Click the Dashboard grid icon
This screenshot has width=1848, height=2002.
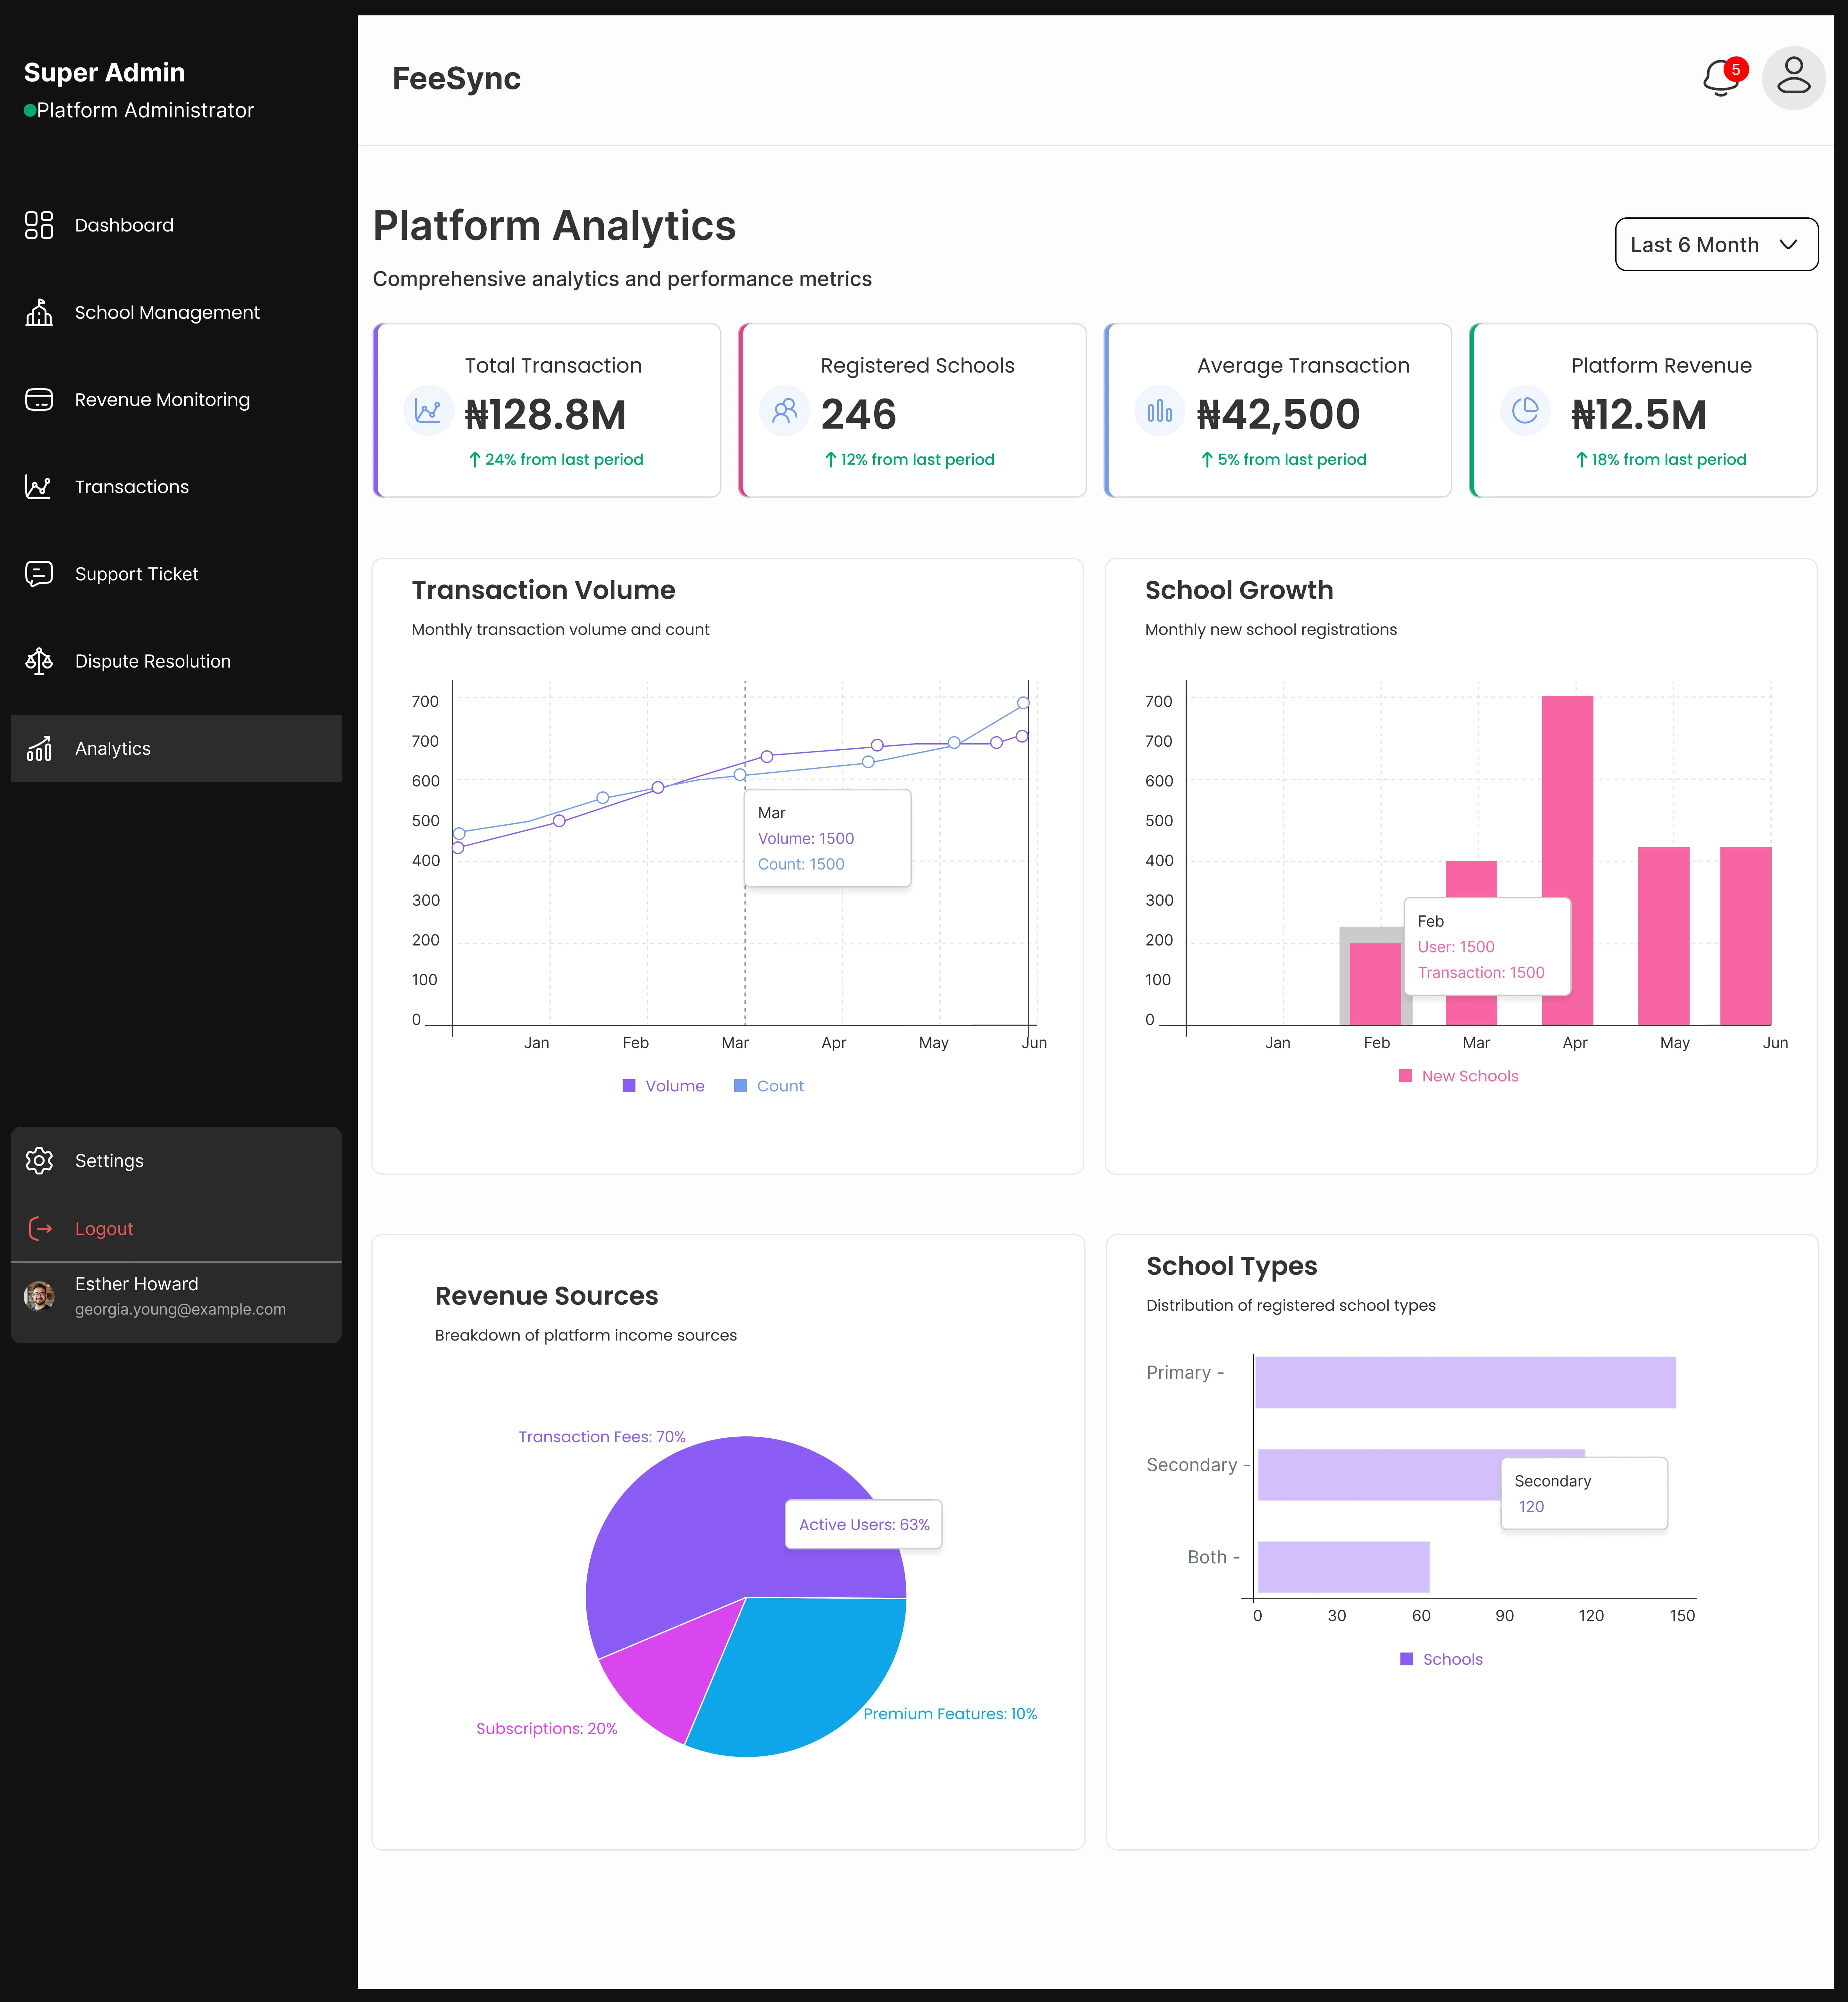(39, 225)
